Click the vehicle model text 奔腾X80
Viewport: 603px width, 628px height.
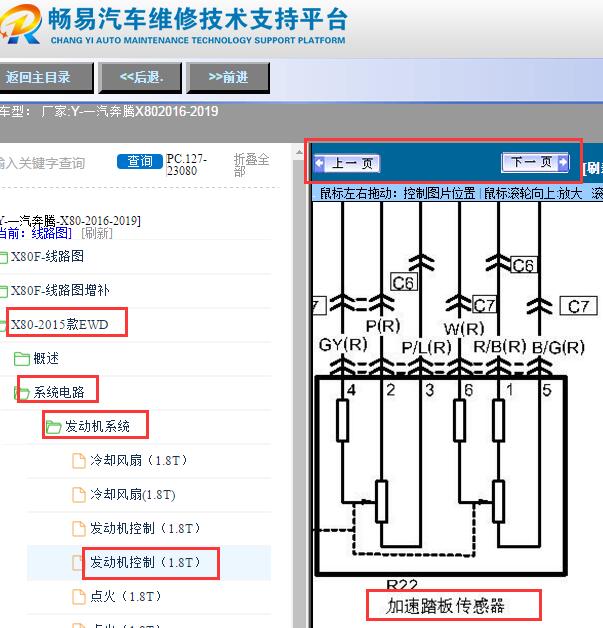137,111
